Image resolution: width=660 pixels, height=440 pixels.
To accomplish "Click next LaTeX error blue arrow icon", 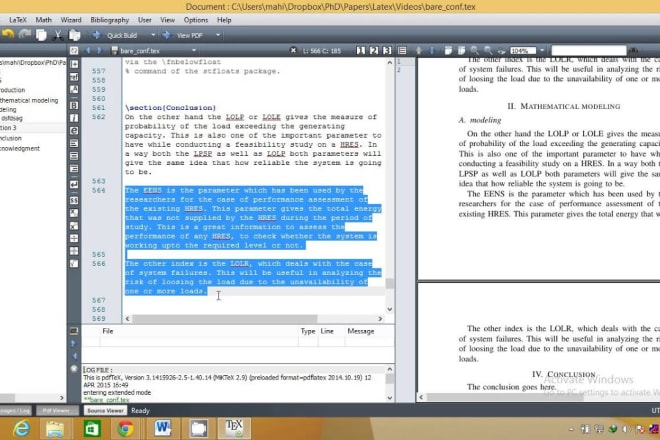I will click(74, 344).
